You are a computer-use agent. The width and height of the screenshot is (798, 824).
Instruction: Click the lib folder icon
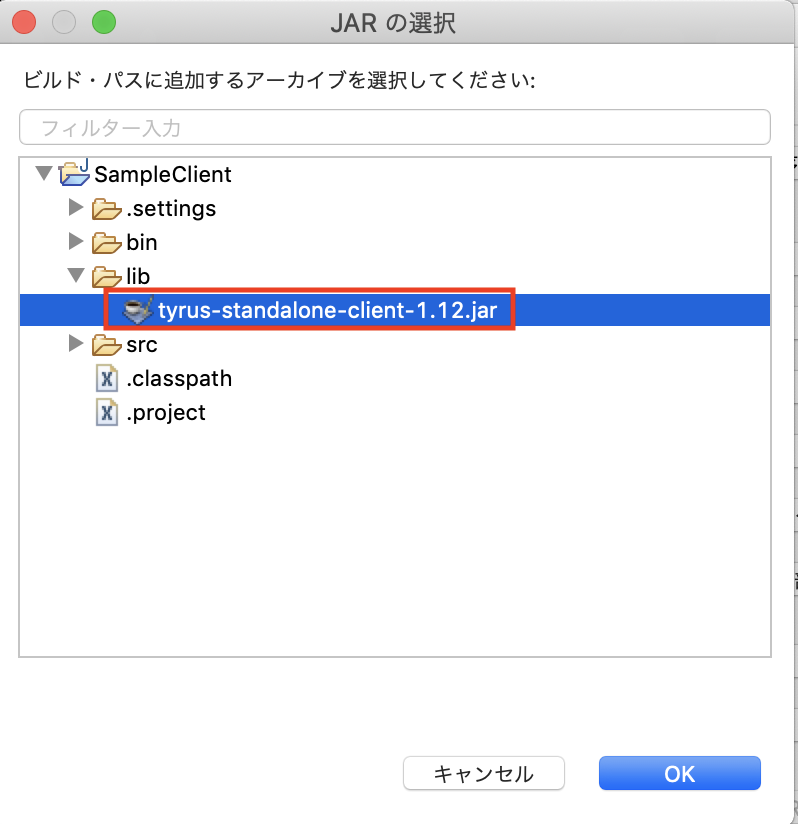[107, 276]
